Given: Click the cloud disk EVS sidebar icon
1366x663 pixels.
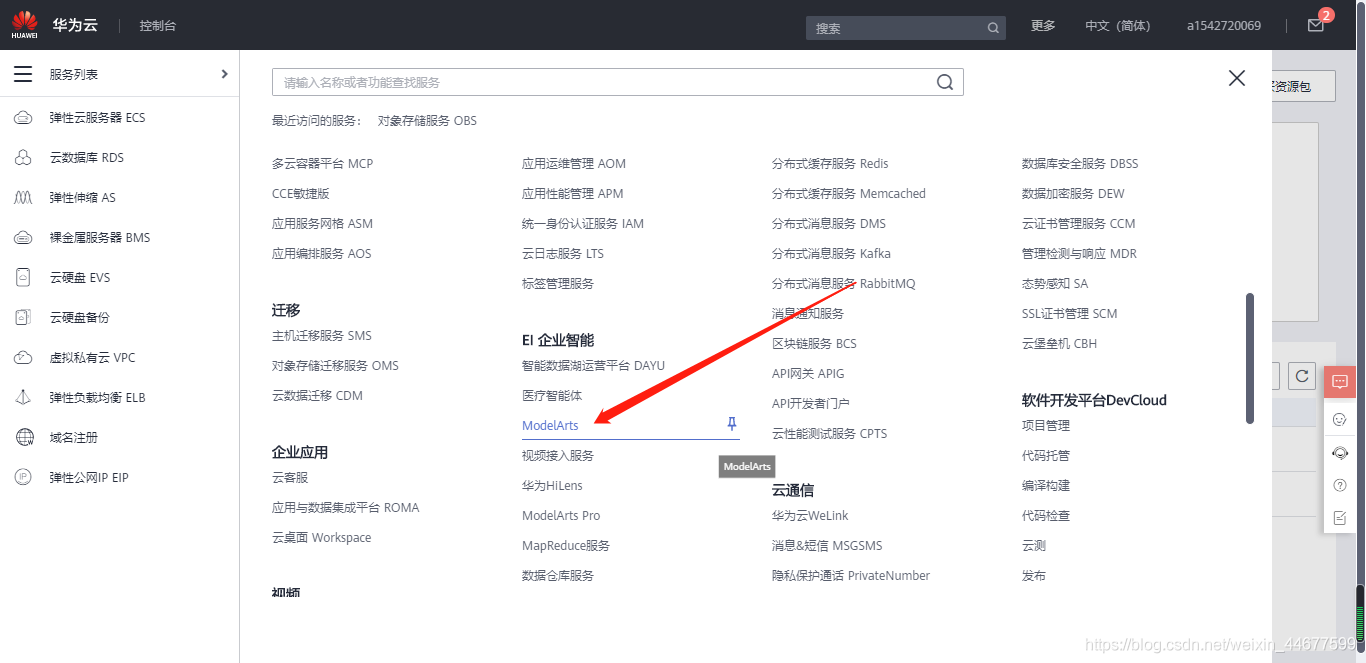Looking at the screenshot, I should click(x=23, y=278).
